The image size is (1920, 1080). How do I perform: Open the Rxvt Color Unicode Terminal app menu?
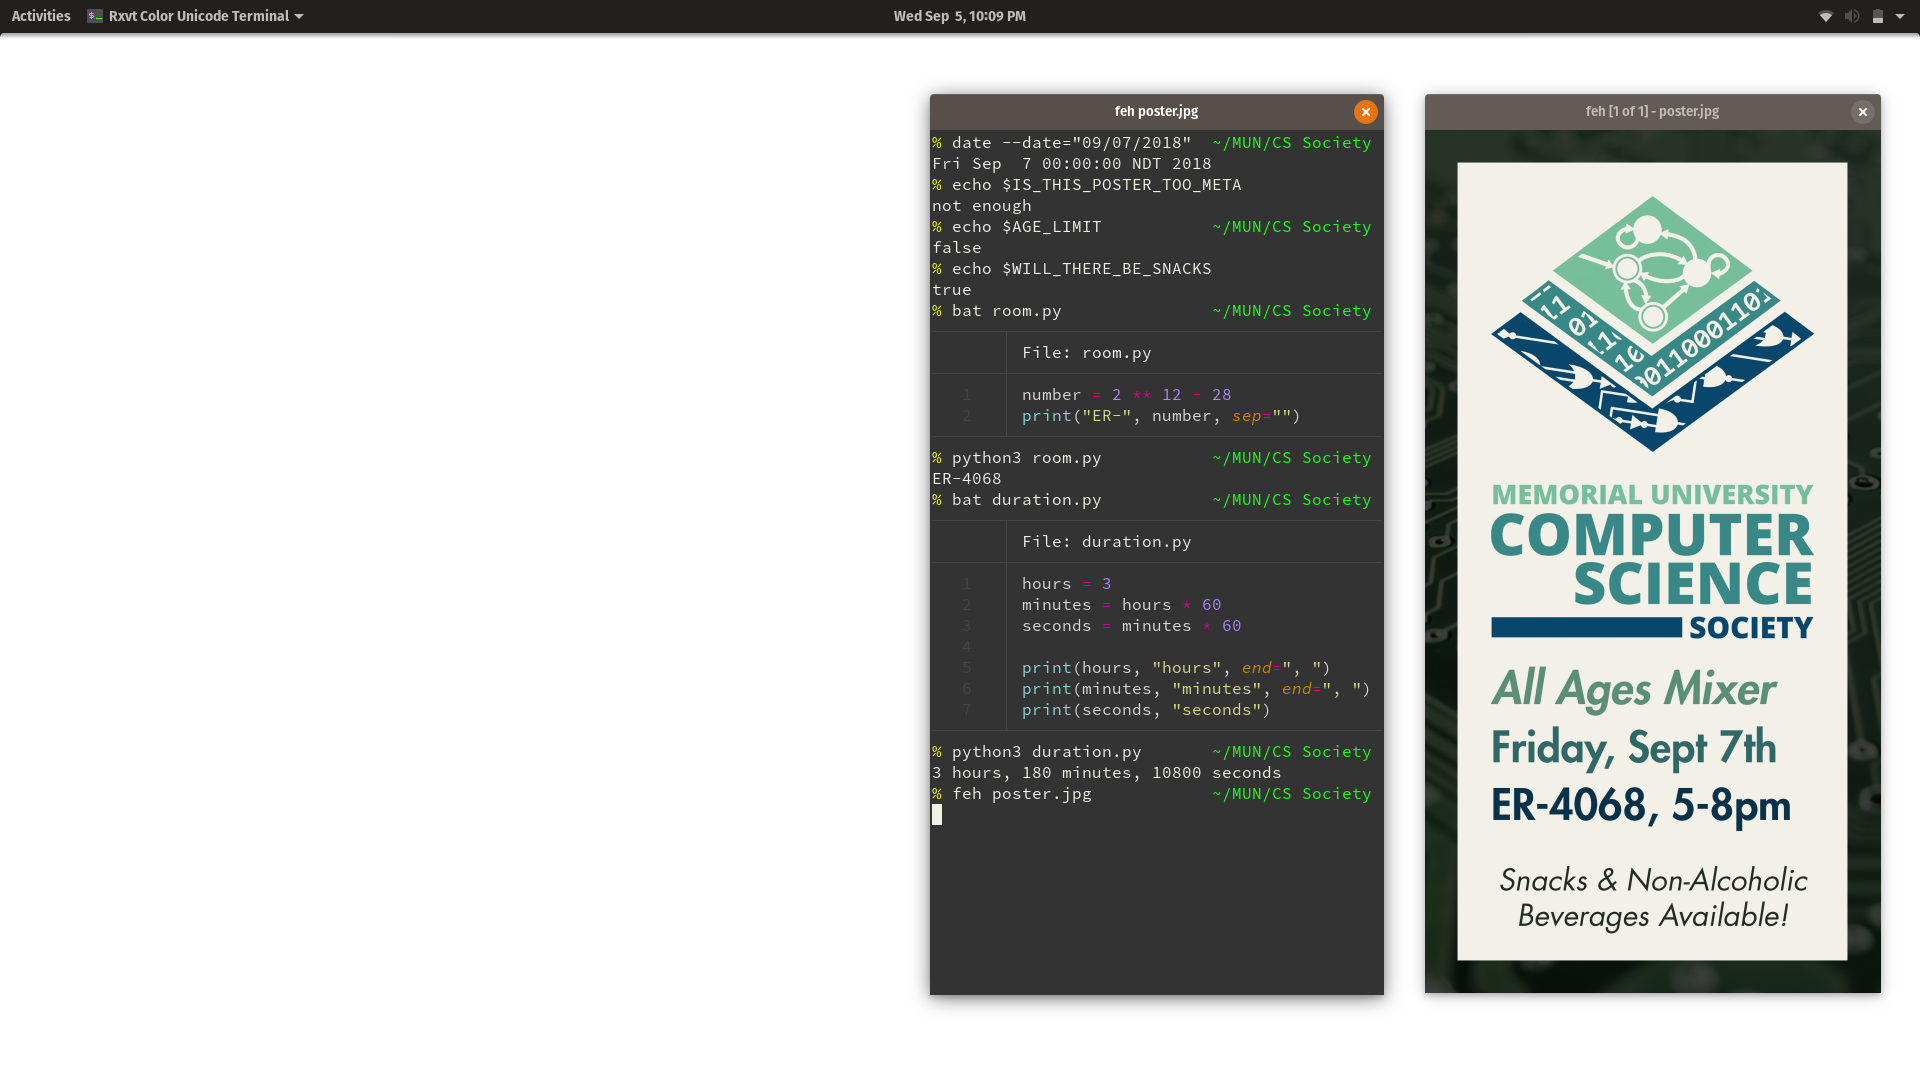click(x=195, y=16)
